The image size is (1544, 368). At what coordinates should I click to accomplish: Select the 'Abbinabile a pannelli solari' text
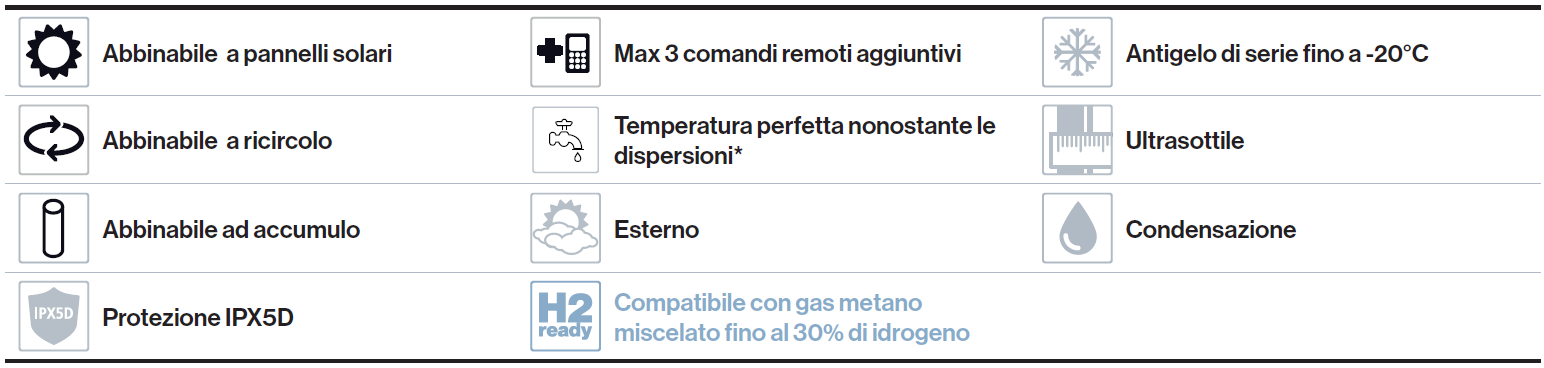247,53
